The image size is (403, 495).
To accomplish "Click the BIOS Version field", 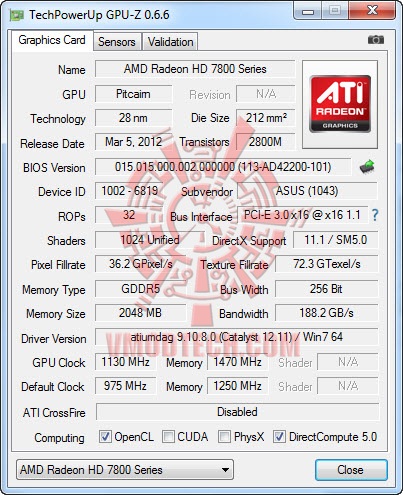I will pos(223,167).
